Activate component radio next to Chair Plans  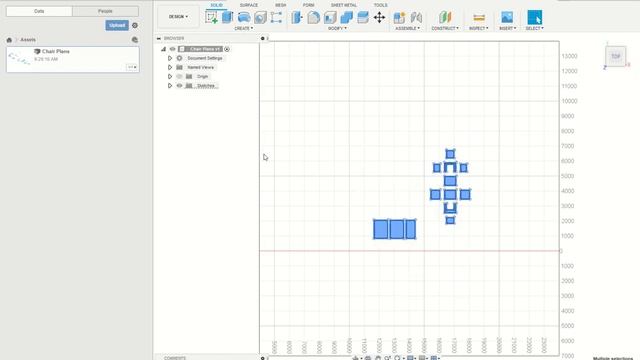(227, 49)
